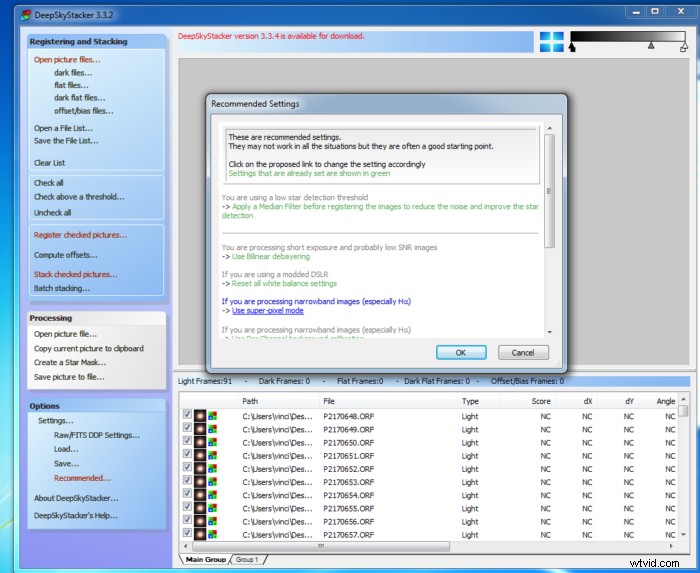700x573 pixels.
Task: Switch to the Main Group tab
Action: click(204, 560)
